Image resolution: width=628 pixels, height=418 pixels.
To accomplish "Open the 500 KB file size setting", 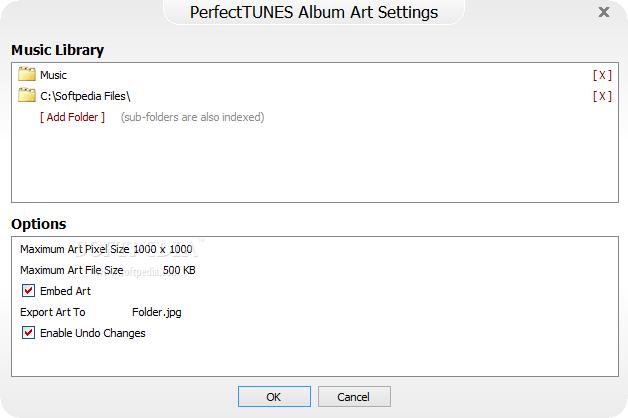I will click(179, 270).
